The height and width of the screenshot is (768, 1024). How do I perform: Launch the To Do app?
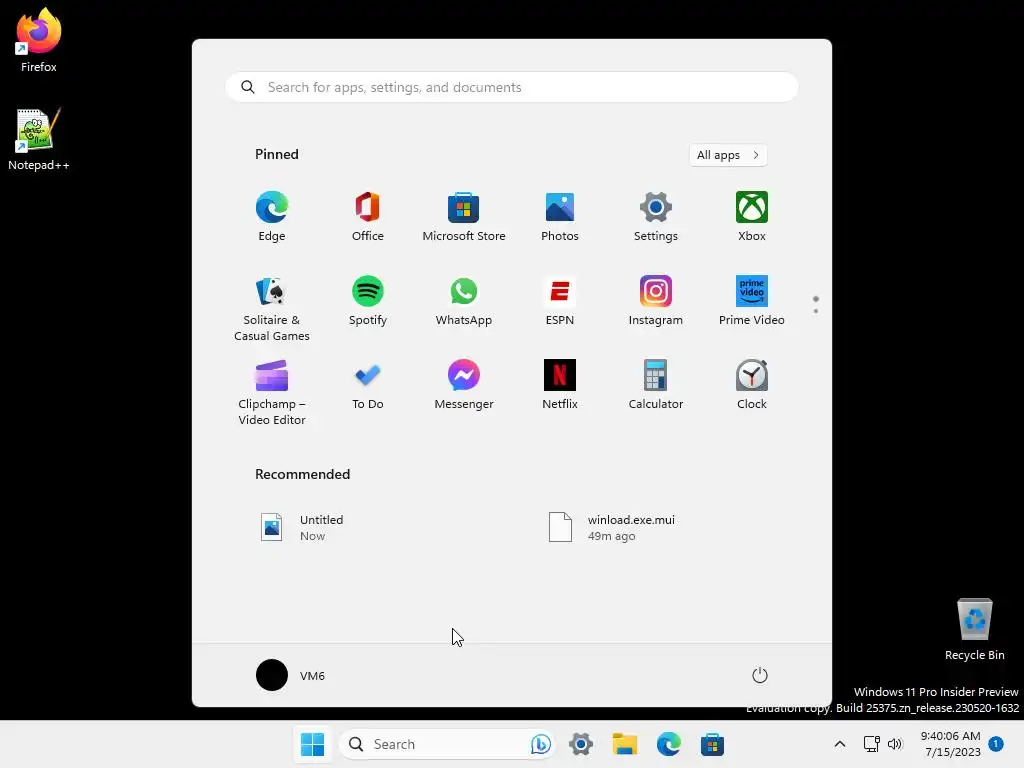click(x=368, y=385)
